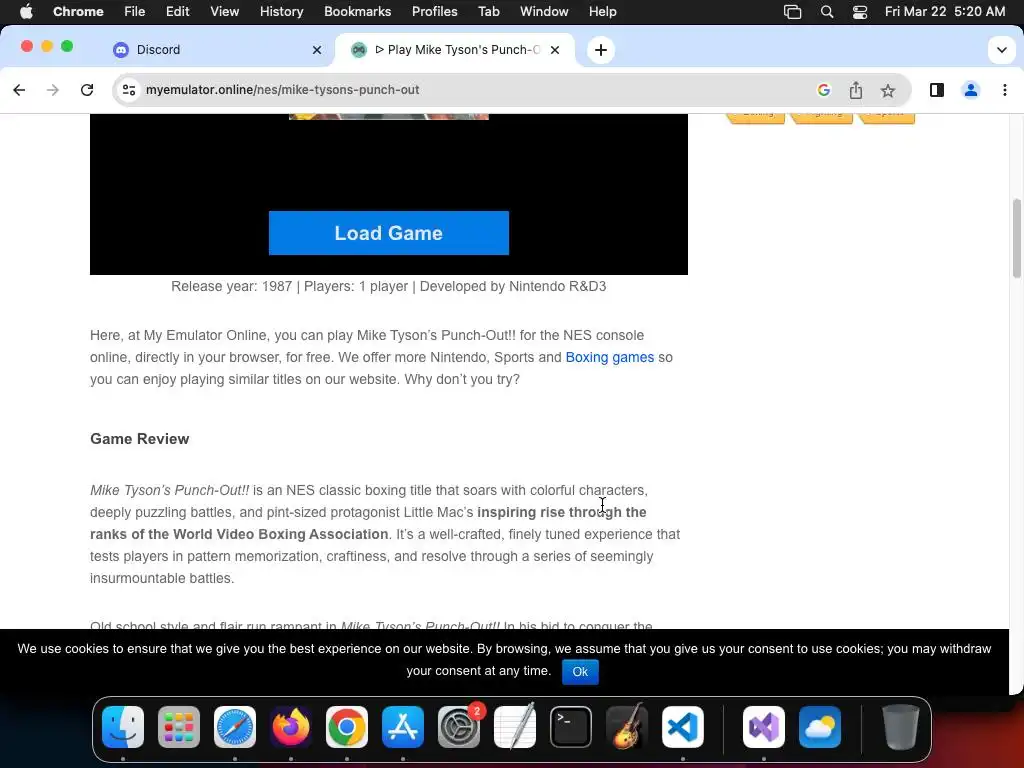Open Google Chrome from the Dock
Viewport: 1024px width, 768px height.
coord(347,727)
